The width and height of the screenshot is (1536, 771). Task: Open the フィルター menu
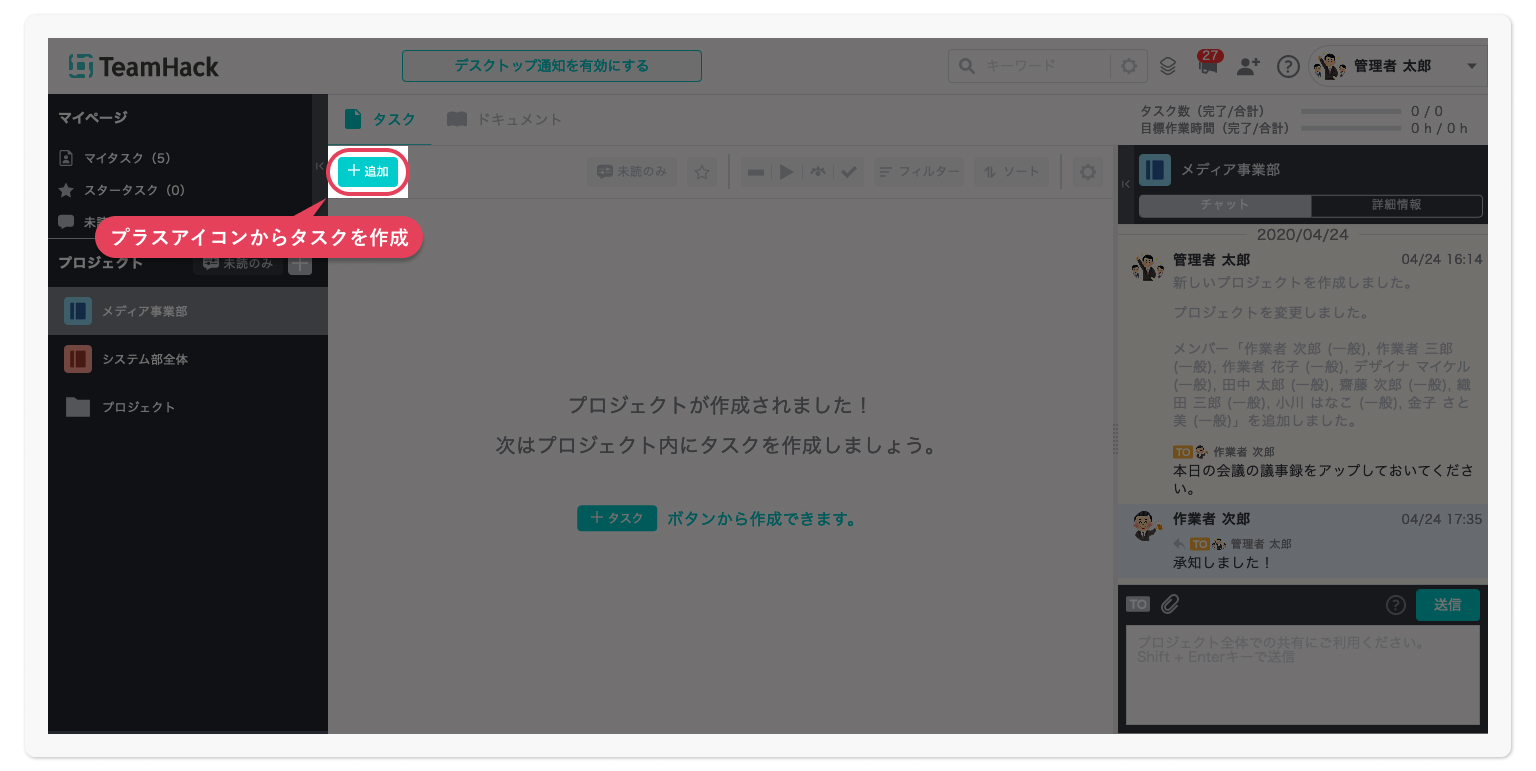[919, 172]
